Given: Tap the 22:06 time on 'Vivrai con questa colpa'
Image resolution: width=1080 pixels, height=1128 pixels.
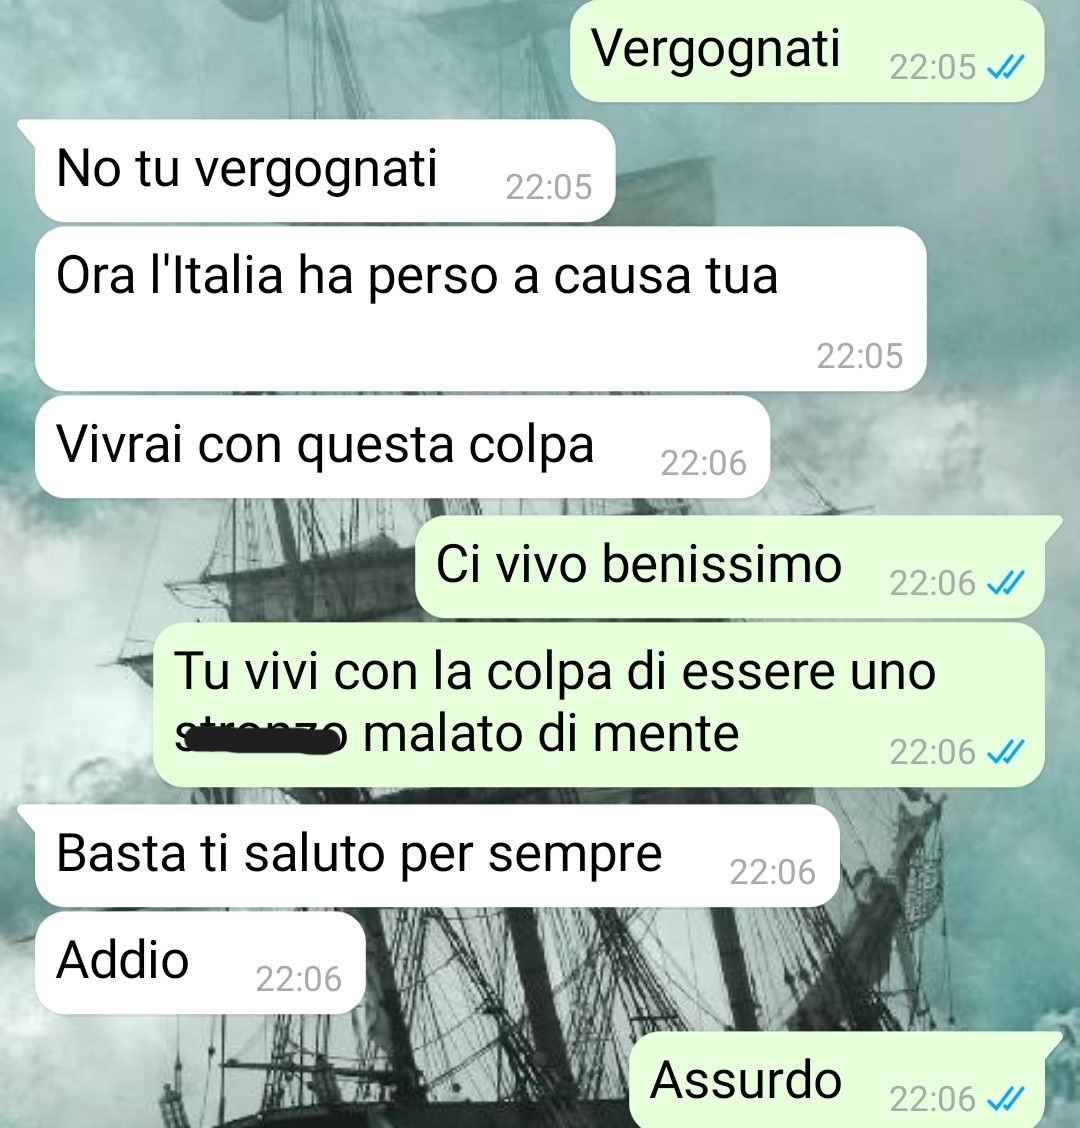Looking at the screenshot, I should coord(704,463).
